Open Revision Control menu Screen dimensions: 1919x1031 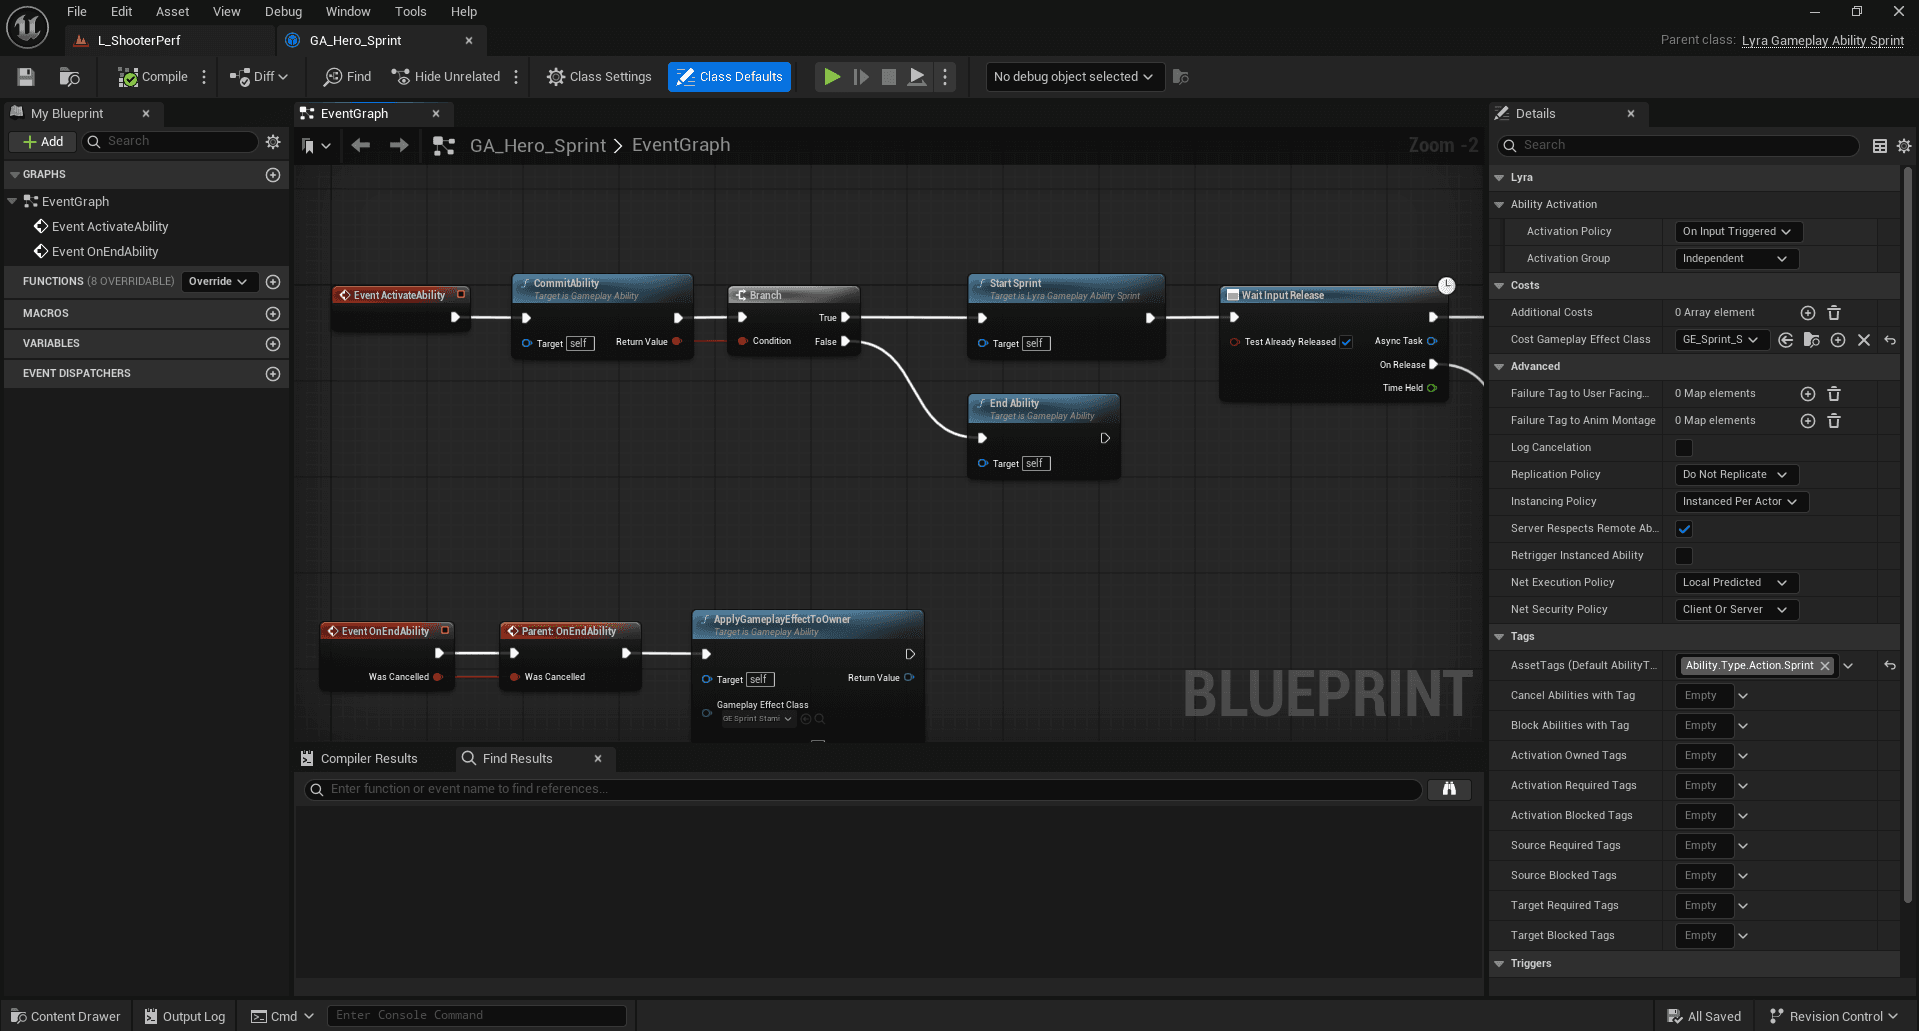(1834, 1017)
